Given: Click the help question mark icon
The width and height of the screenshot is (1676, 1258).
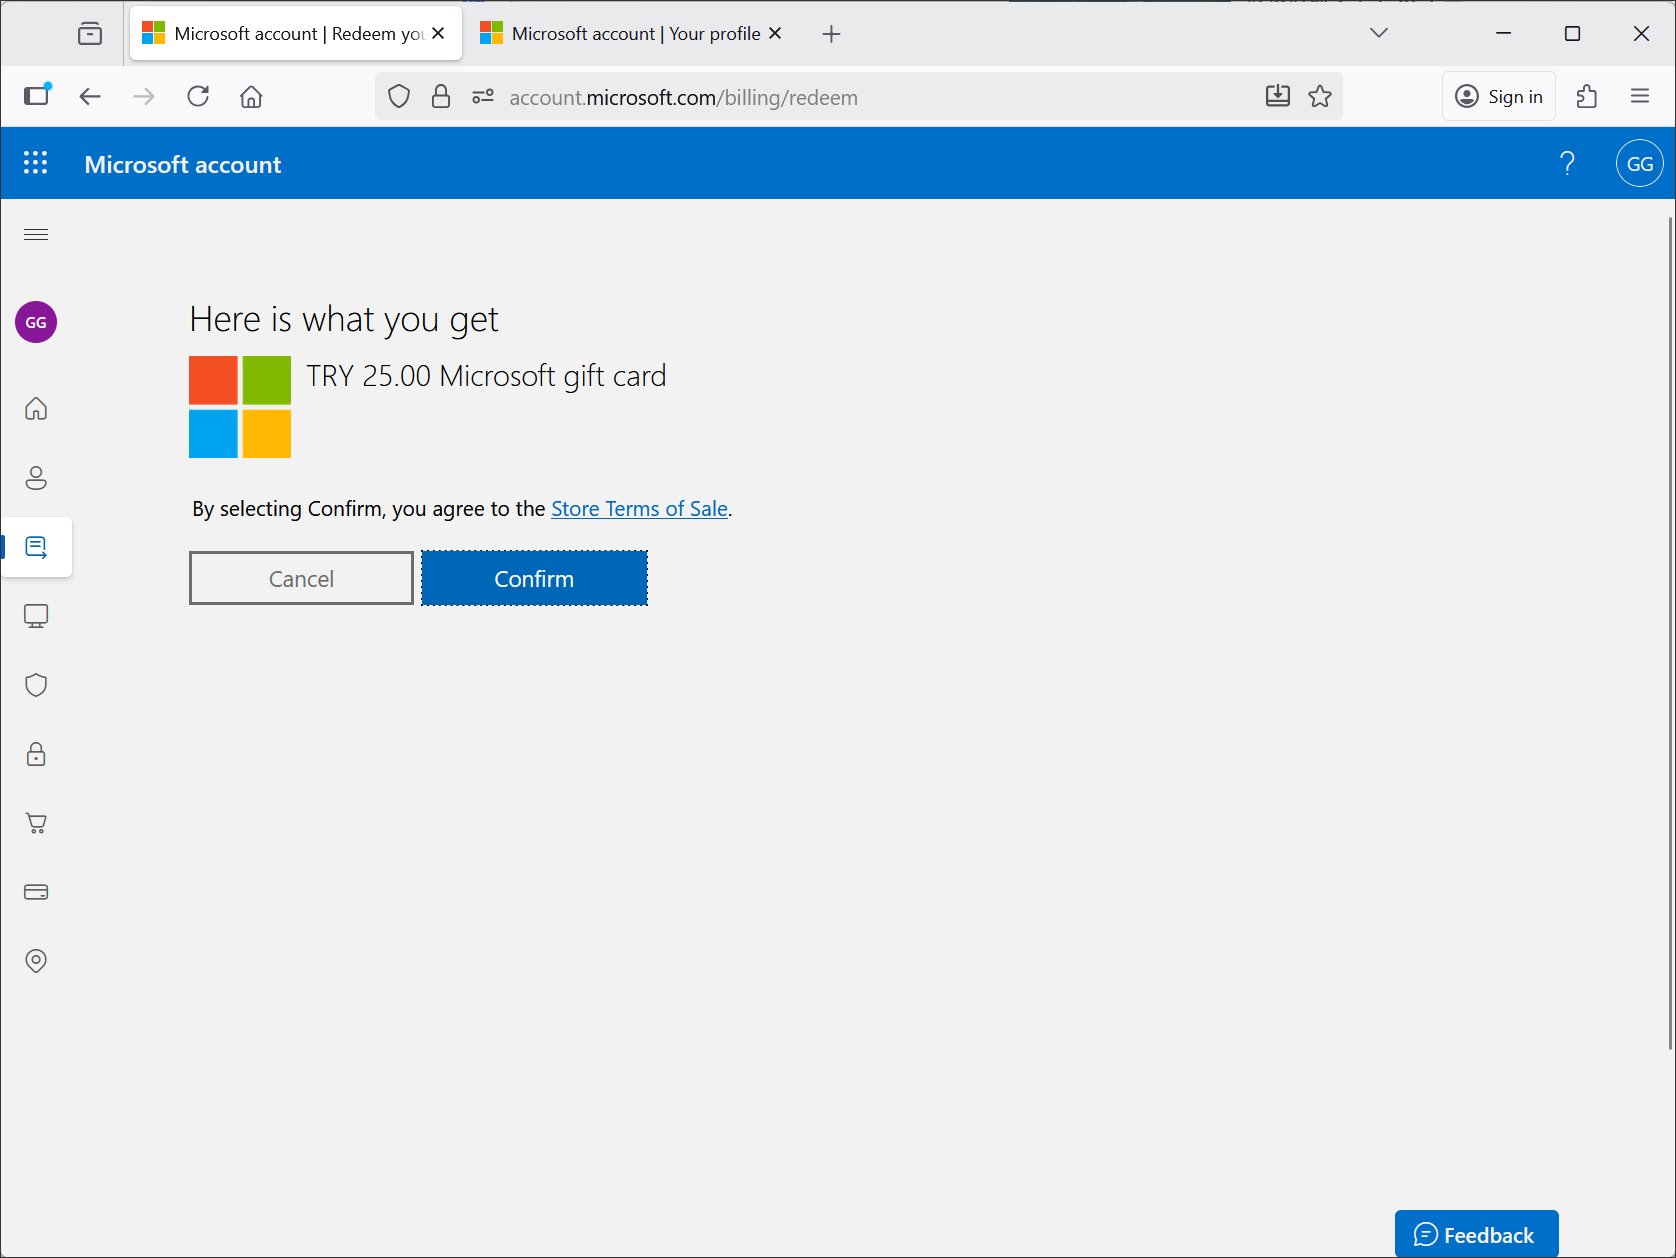Looking at the screenshot, I should click(1567, 164).
